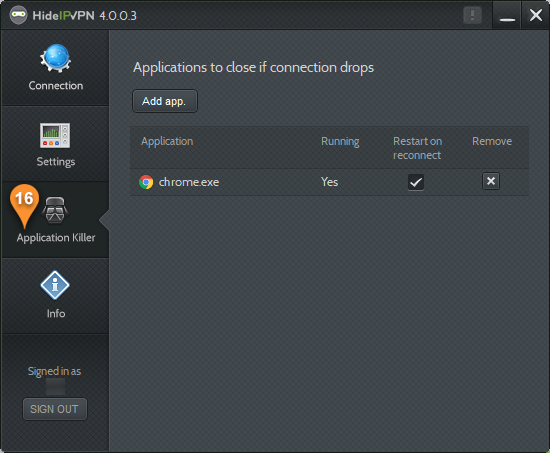Select the Info tab label
Viewport: 550px width, 453px height.
coord(56,313)
